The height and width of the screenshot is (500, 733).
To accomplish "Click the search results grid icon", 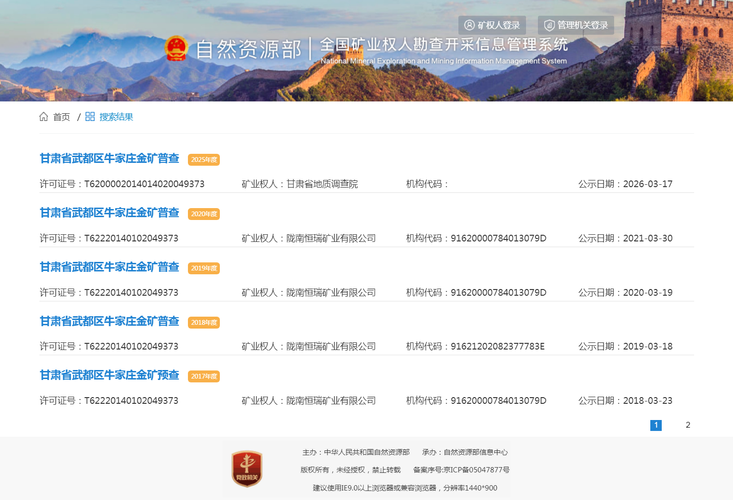I will [90, 116].
